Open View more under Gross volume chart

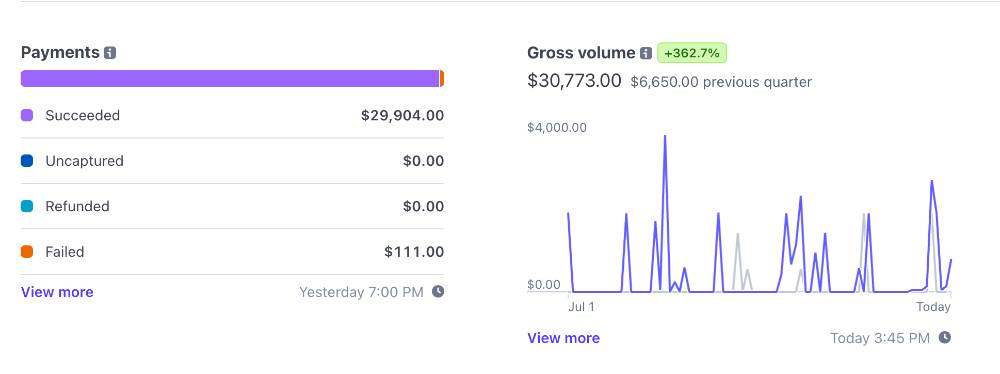coord(563,338)
